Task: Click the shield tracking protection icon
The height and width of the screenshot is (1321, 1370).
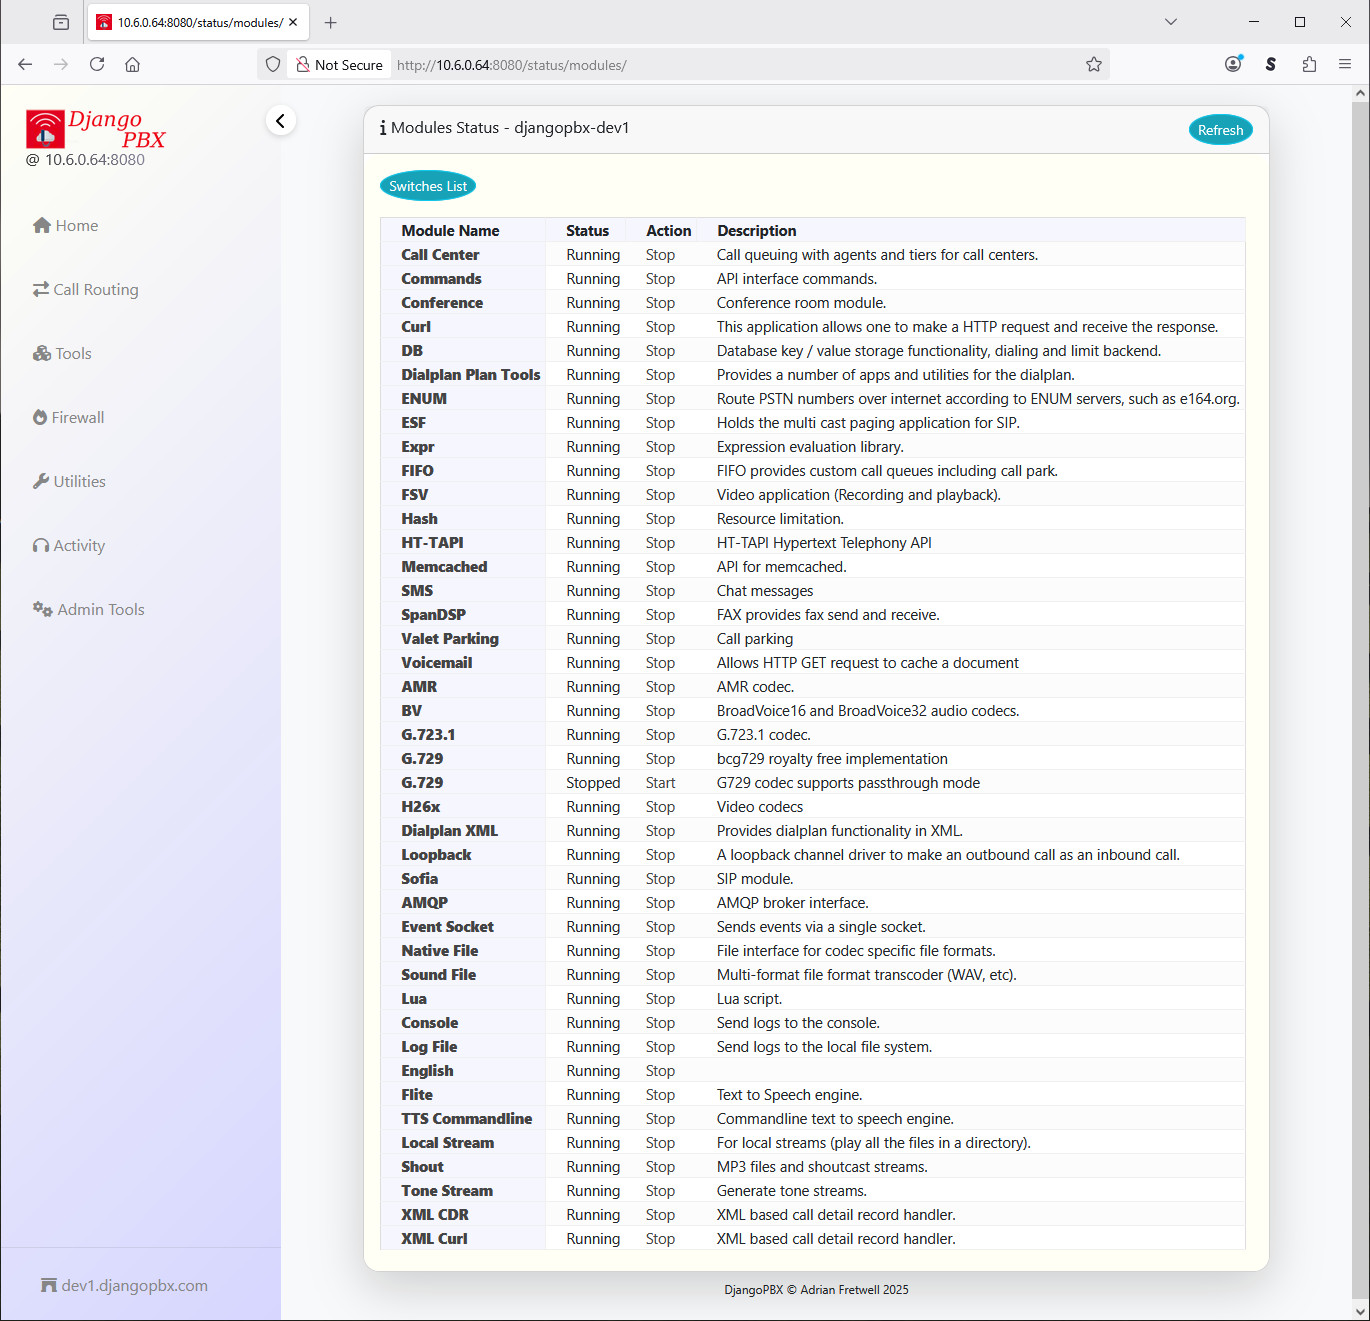Action: 273,65
